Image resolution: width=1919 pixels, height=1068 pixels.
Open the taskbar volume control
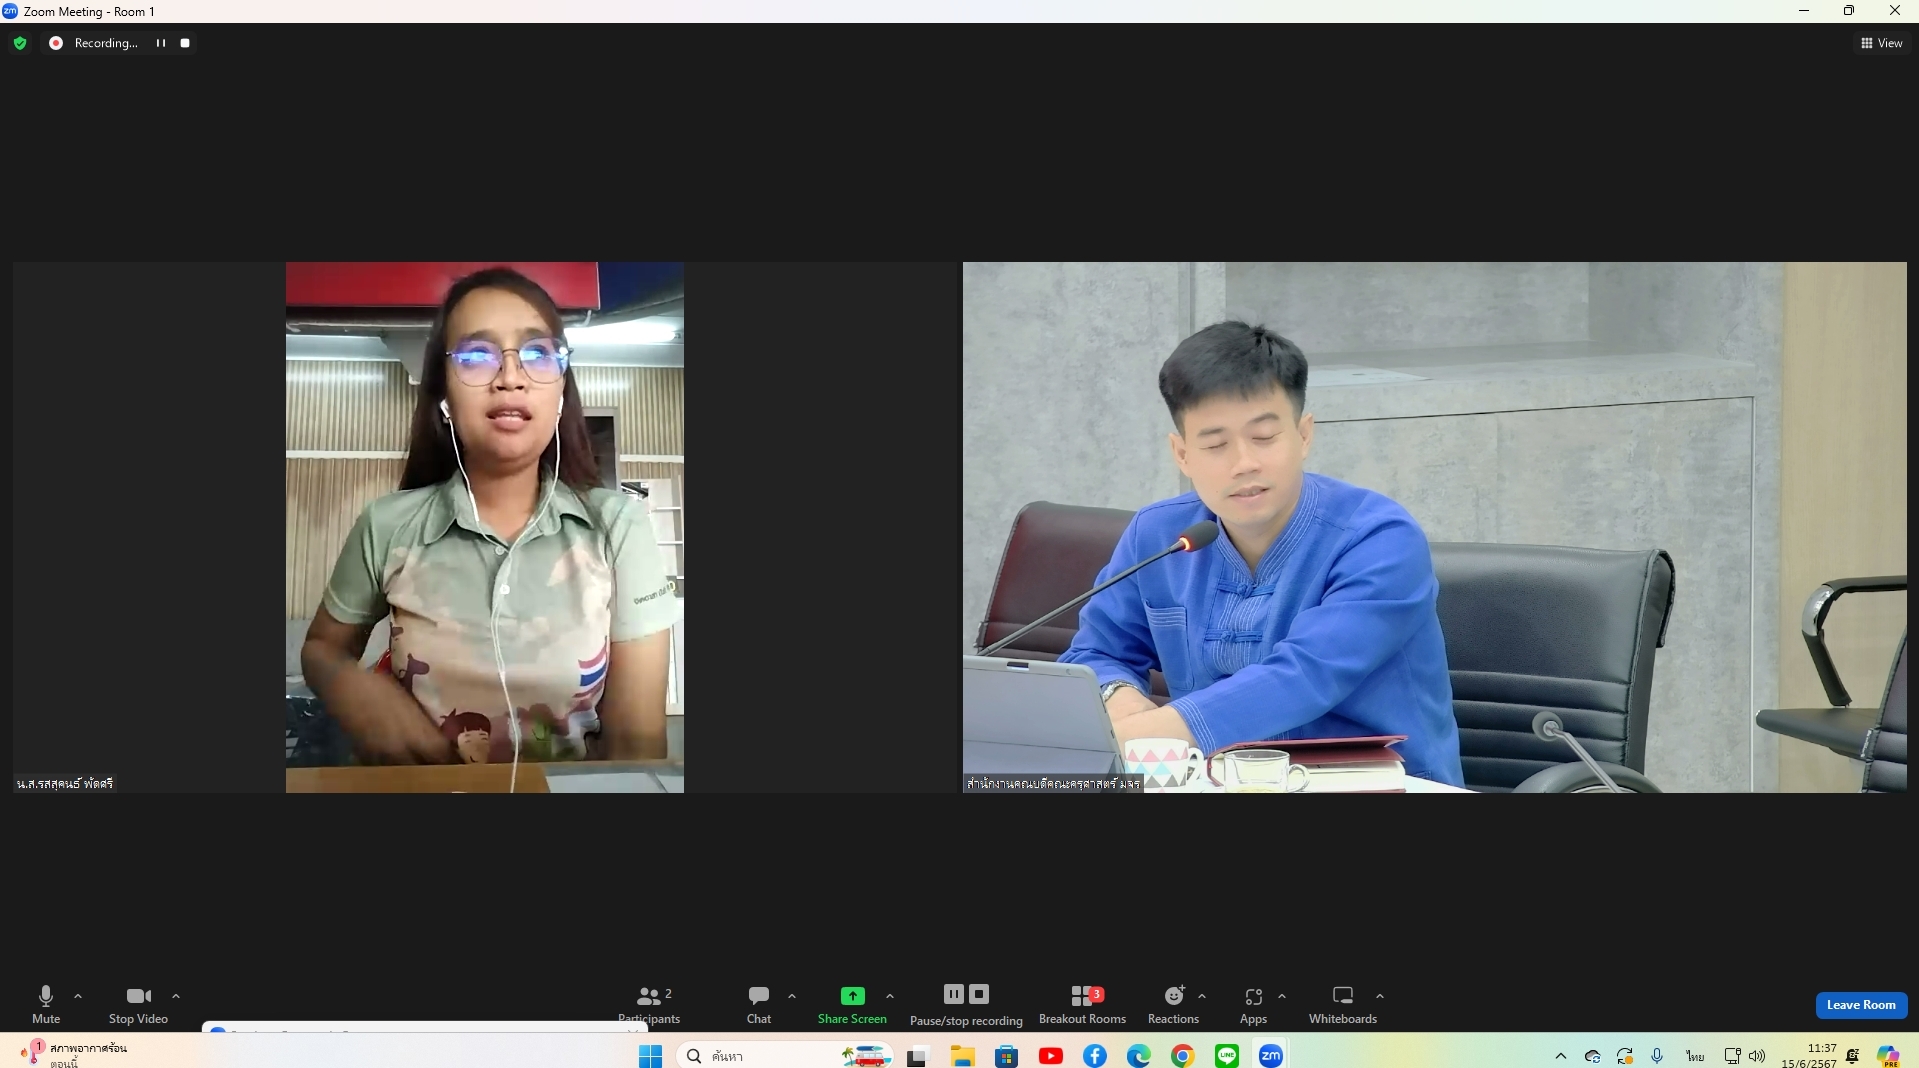pyautogui.click(x=1757, y=1056)
